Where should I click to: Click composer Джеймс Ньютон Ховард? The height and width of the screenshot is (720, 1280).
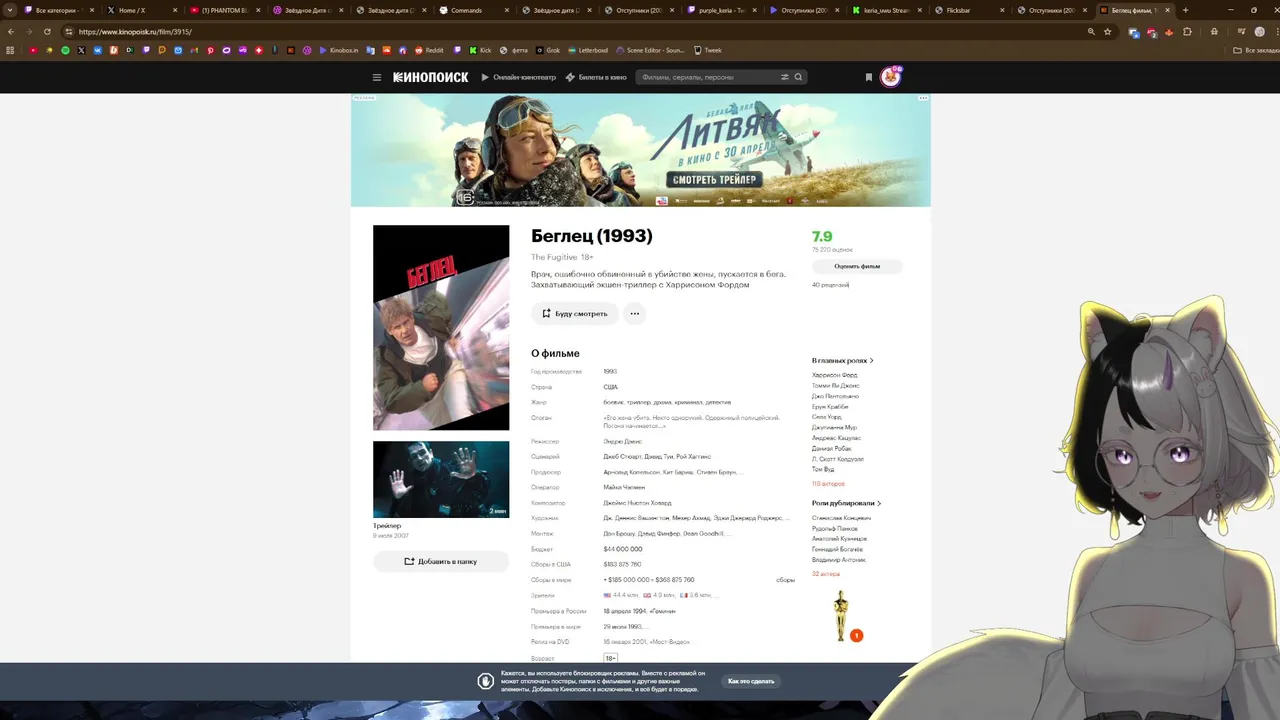point(637,503)
